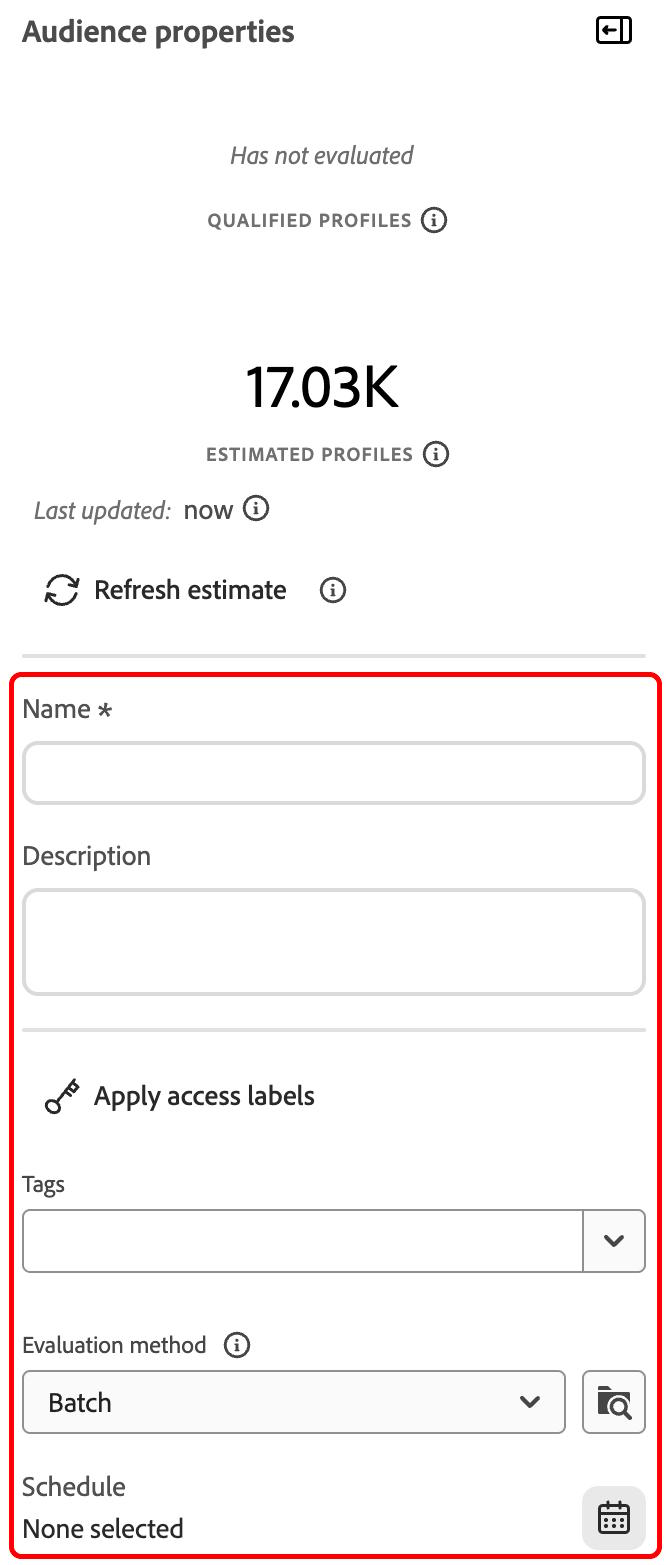666x1565 pixels.
Task: Click the Has not evaluated status text
Action: 322,155
